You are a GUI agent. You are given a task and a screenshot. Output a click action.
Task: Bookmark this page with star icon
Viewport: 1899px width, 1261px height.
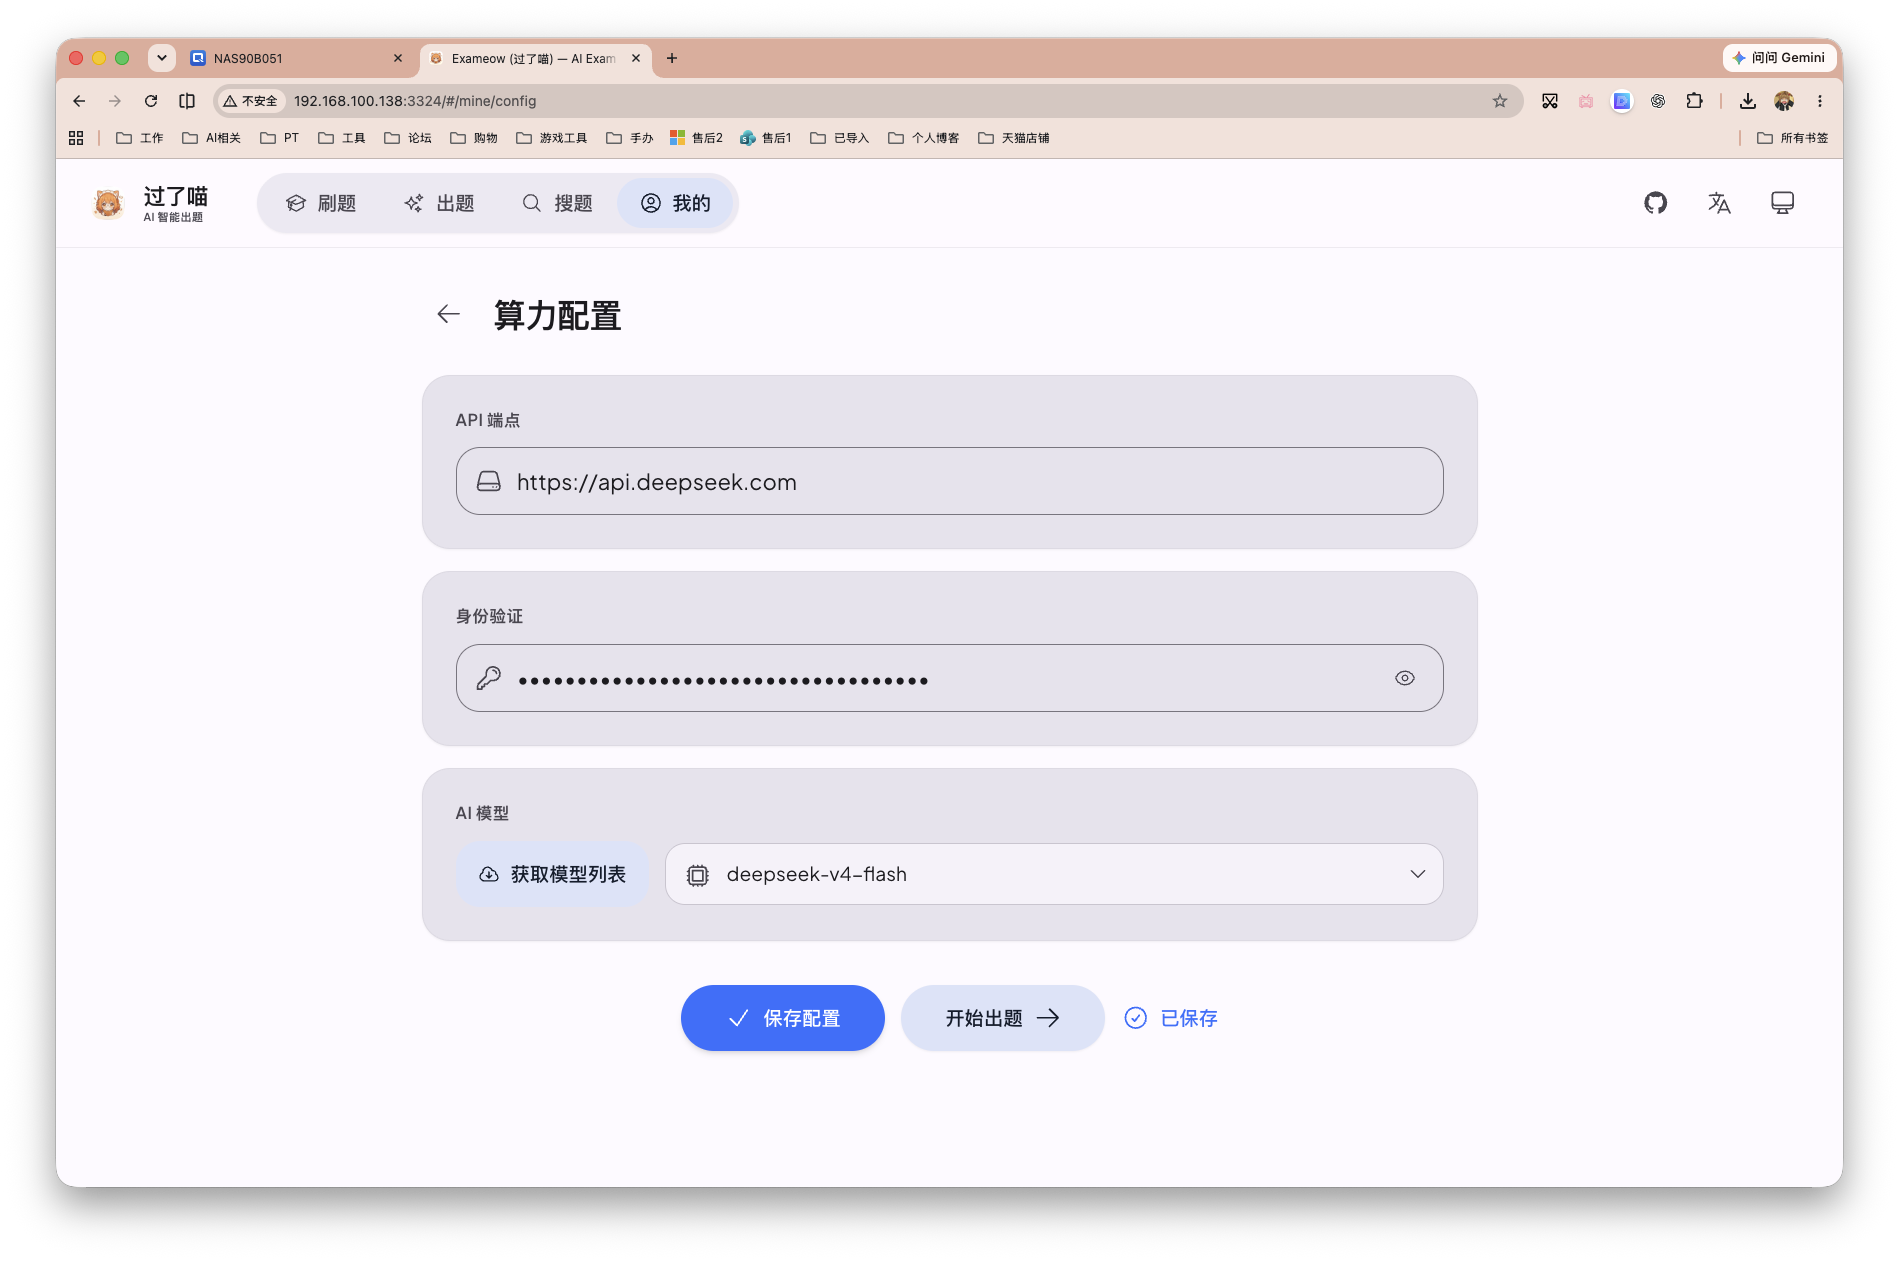click(x=1500, y=101)
